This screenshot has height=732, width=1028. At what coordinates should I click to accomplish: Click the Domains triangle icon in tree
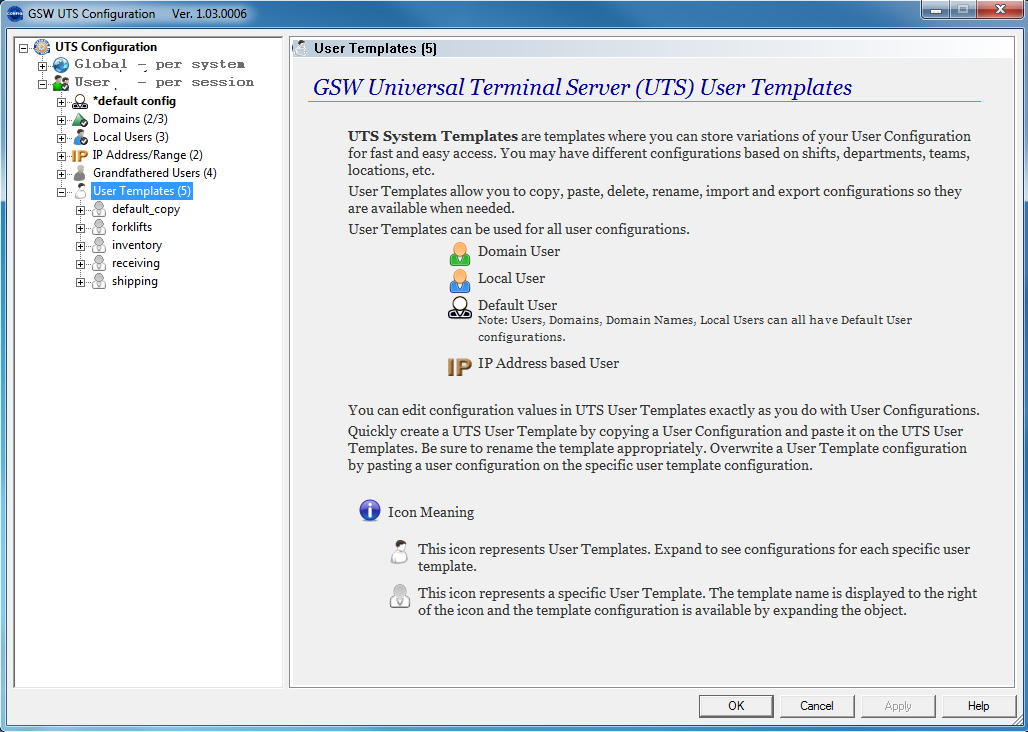80,120
